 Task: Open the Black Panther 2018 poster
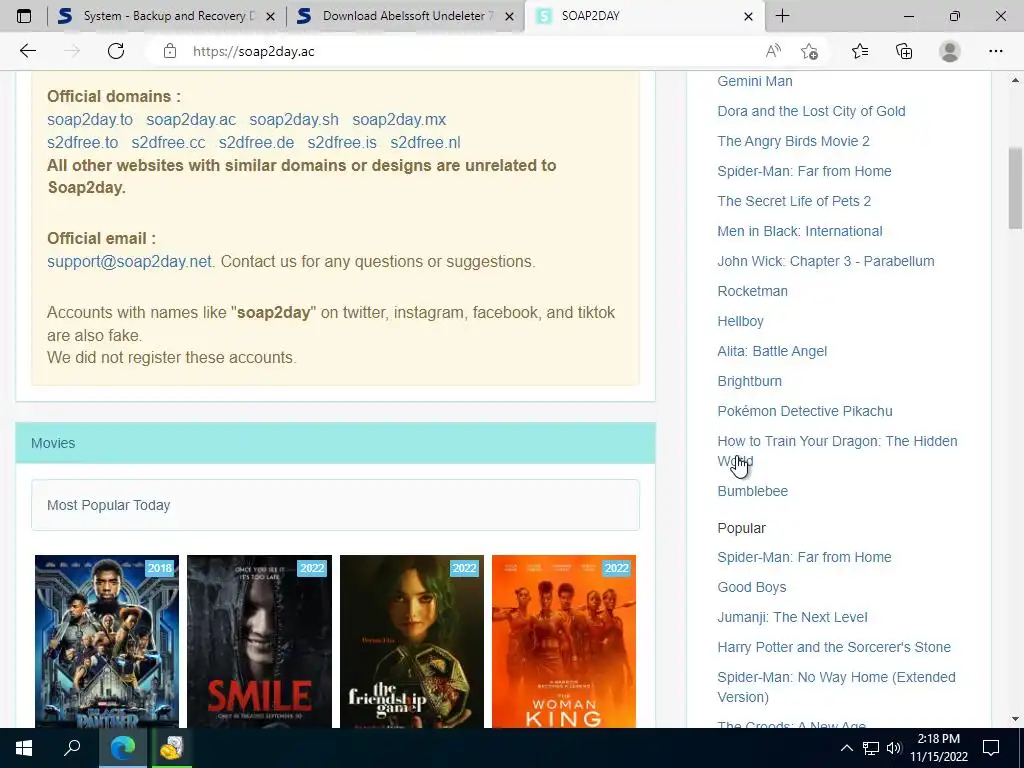pos(106,641)
